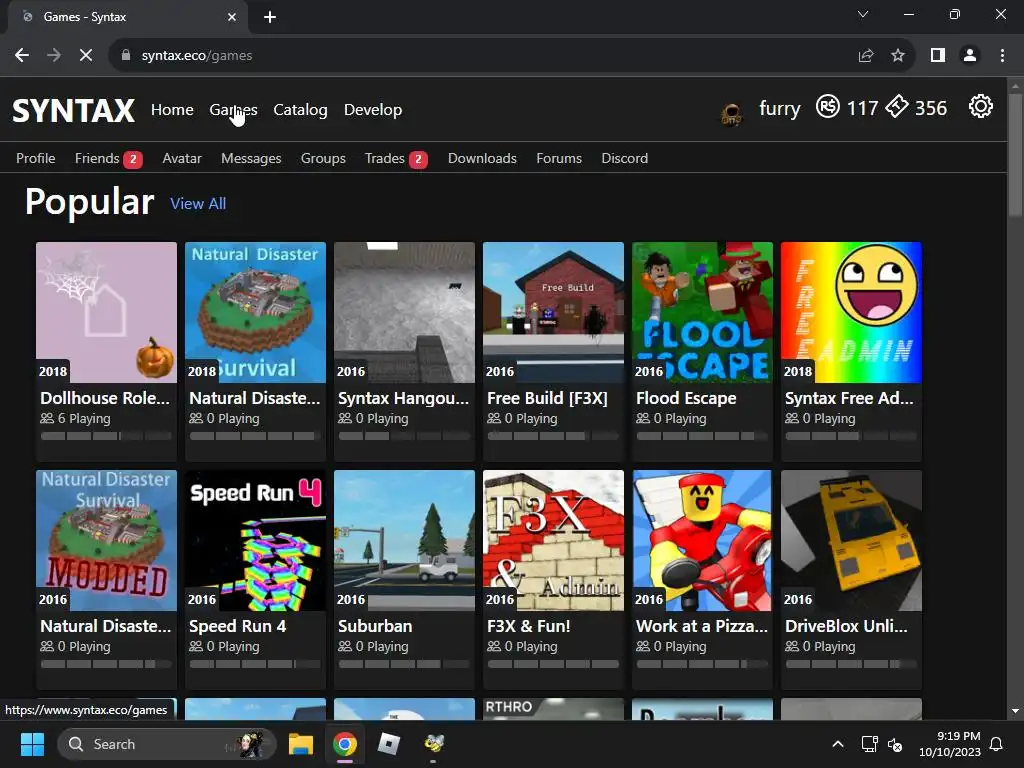Click Flood Escape rating bar
The image size is (1024, 768).
point(702,436)
